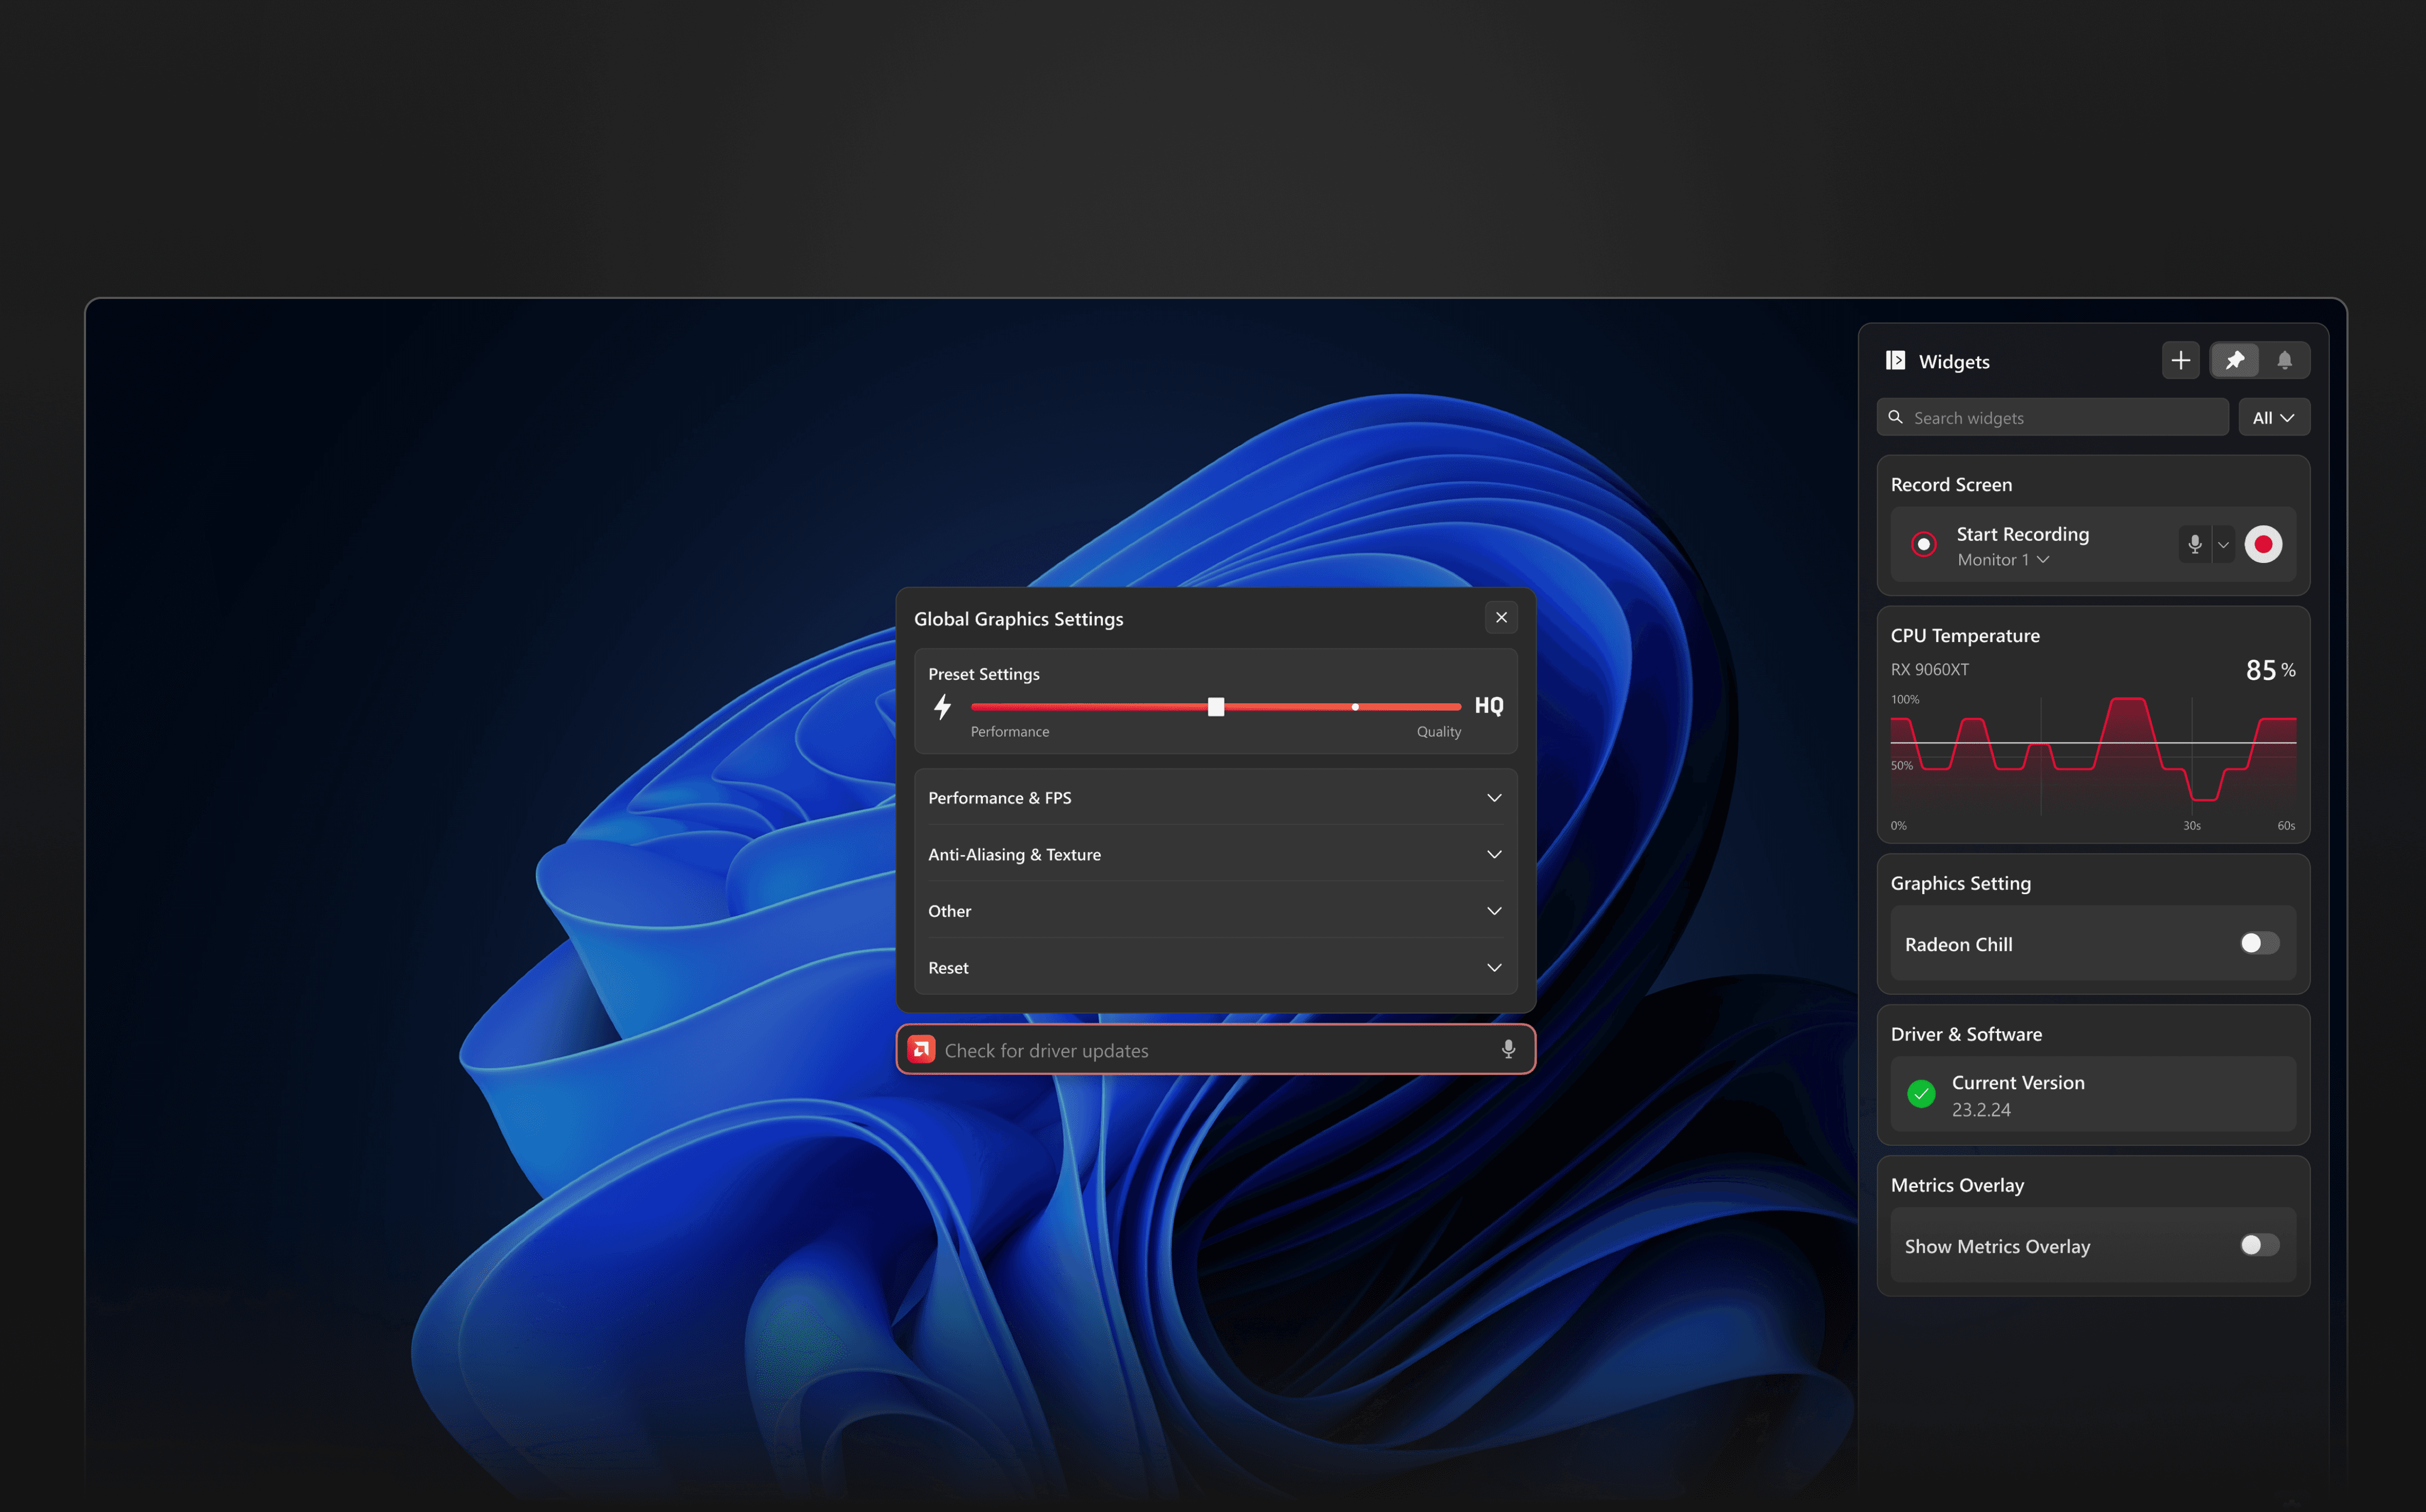The height and width of the screenshot is (1512, 2426).
Task: Open the Monitor 1 dropdown
Action: 2003,560
